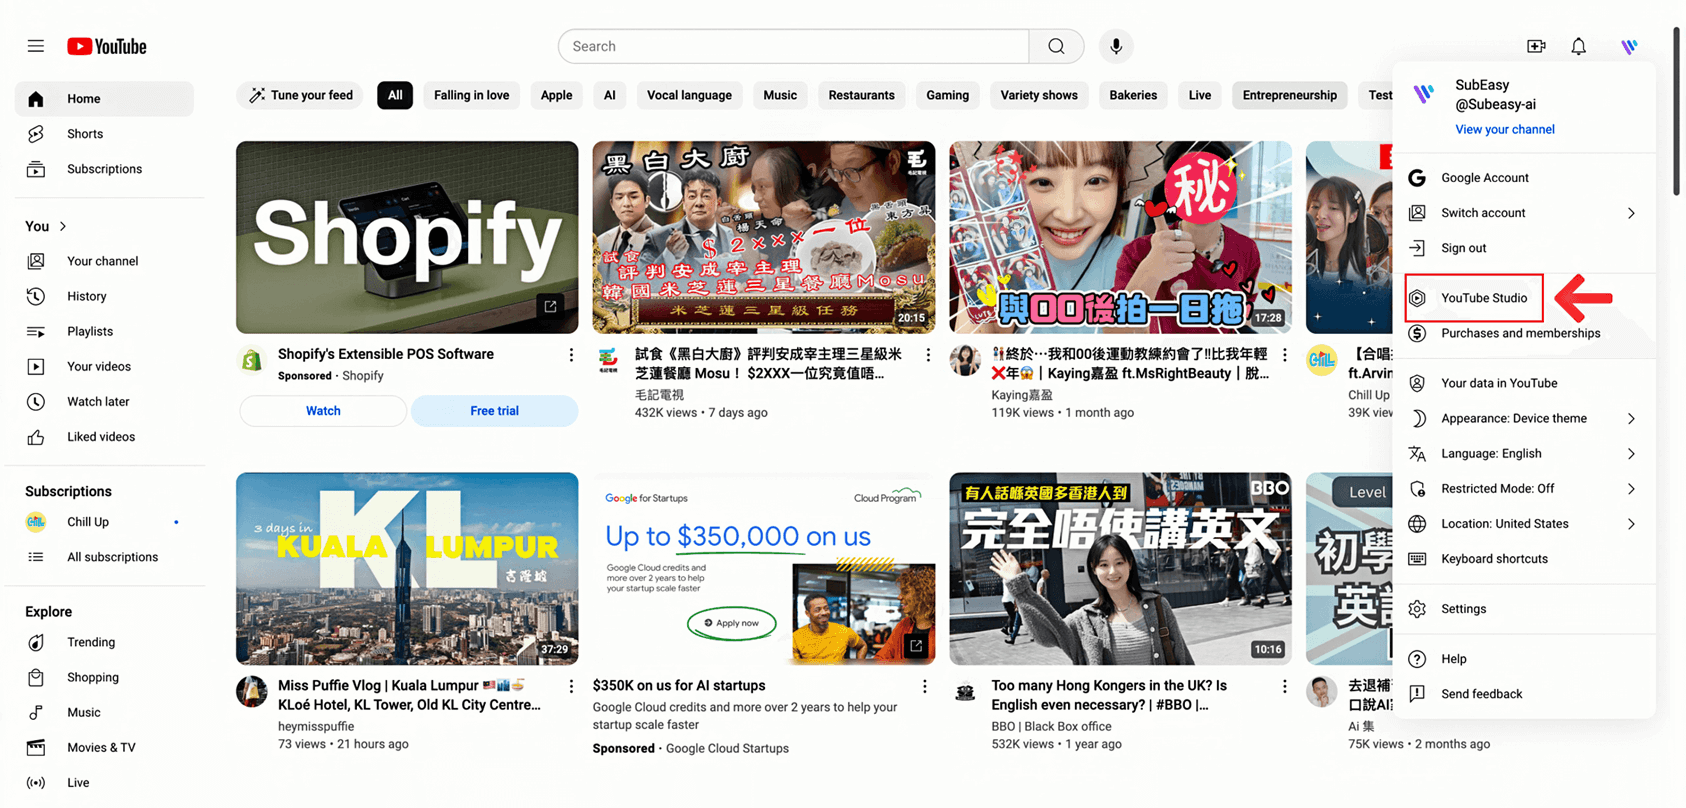
Task: Click into the Search field
Action: coord(794,46)
